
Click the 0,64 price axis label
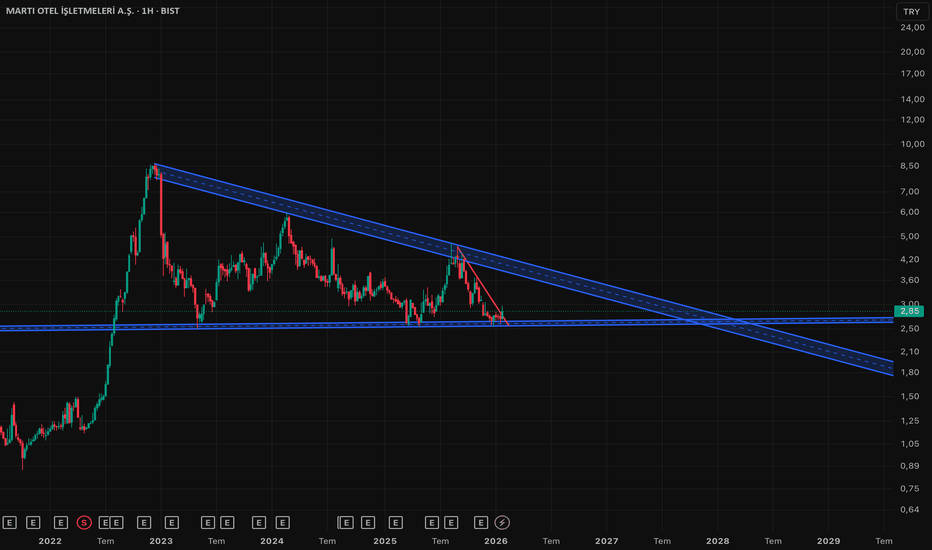[x=910, y=510]
